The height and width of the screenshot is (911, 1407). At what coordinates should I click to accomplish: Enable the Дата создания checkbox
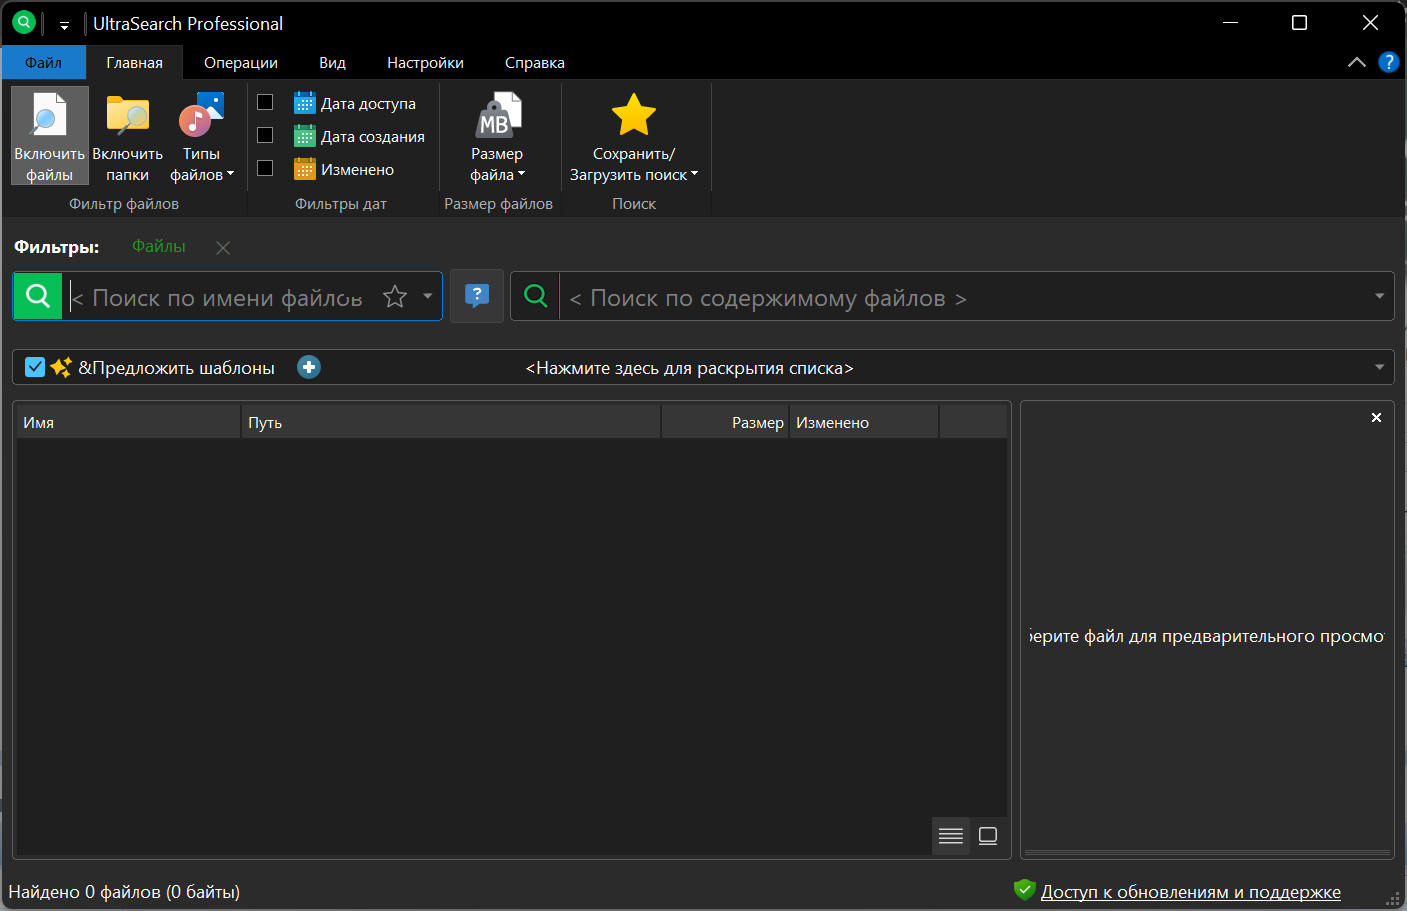(x=265, y=135)
